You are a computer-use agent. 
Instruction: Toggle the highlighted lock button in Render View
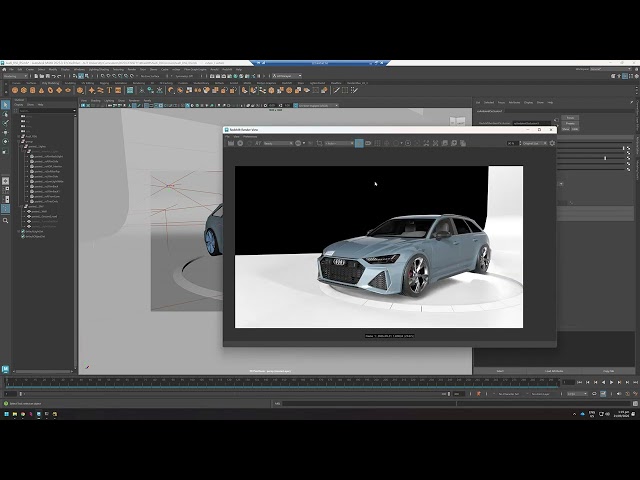359,143
